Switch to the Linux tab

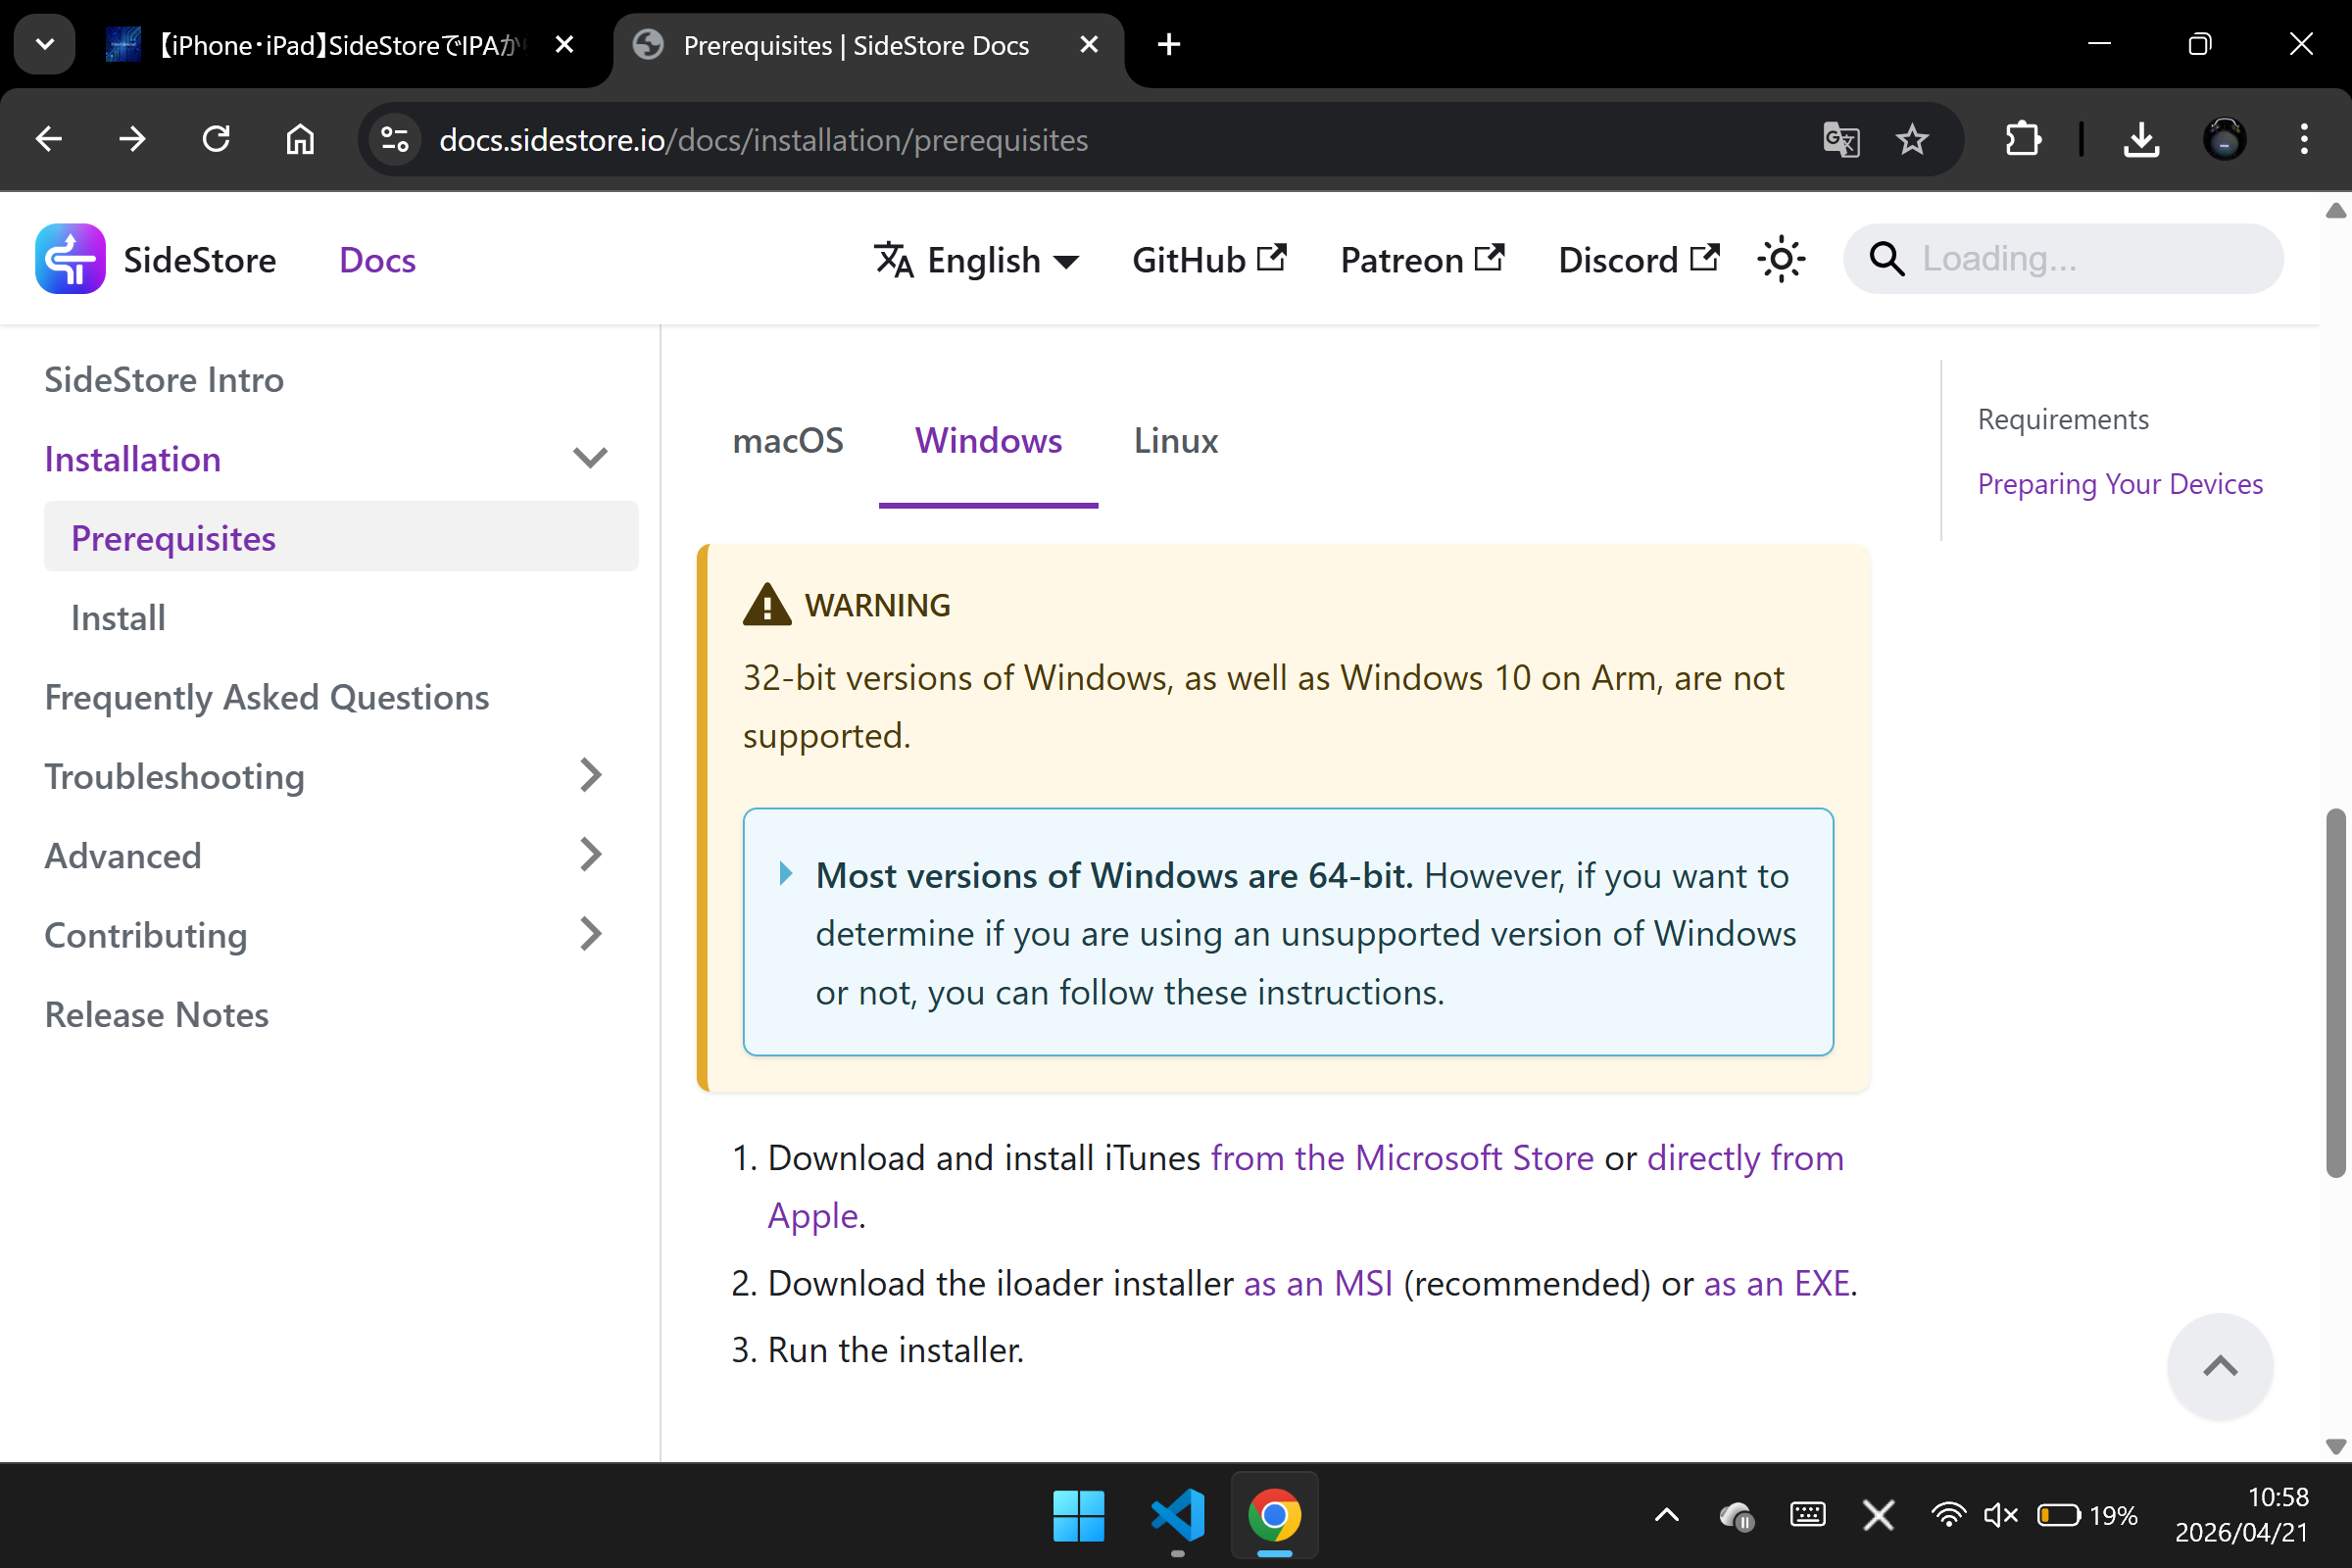1176,441
